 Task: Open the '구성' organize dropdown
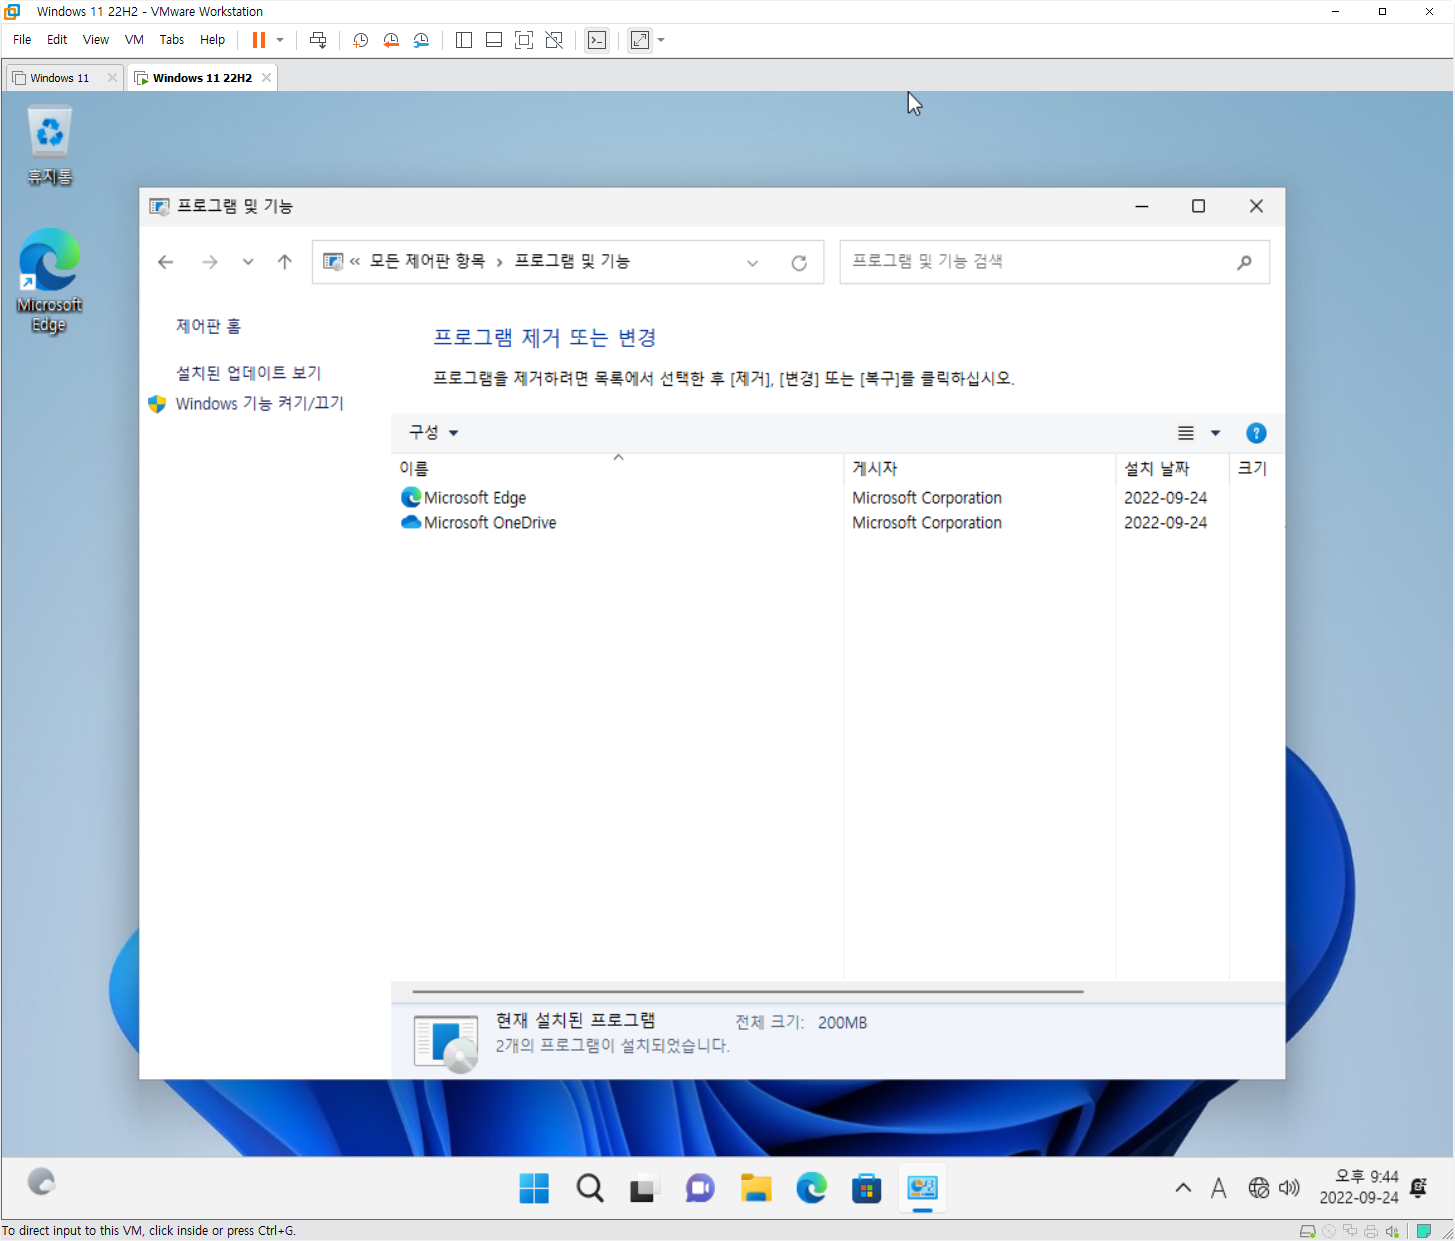click(433, 433)
